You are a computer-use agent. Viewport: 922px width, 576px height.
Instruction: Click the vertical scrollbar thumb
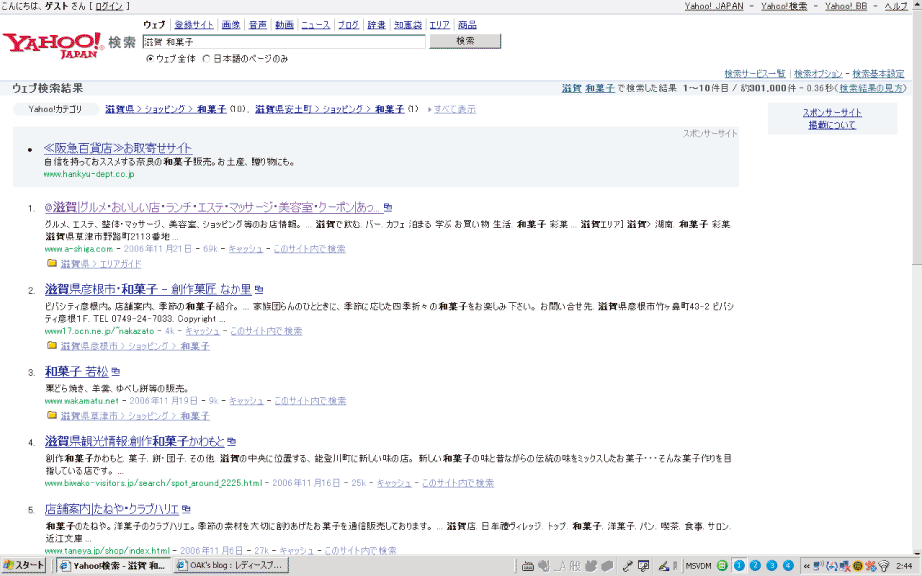(x=917, y=139)
